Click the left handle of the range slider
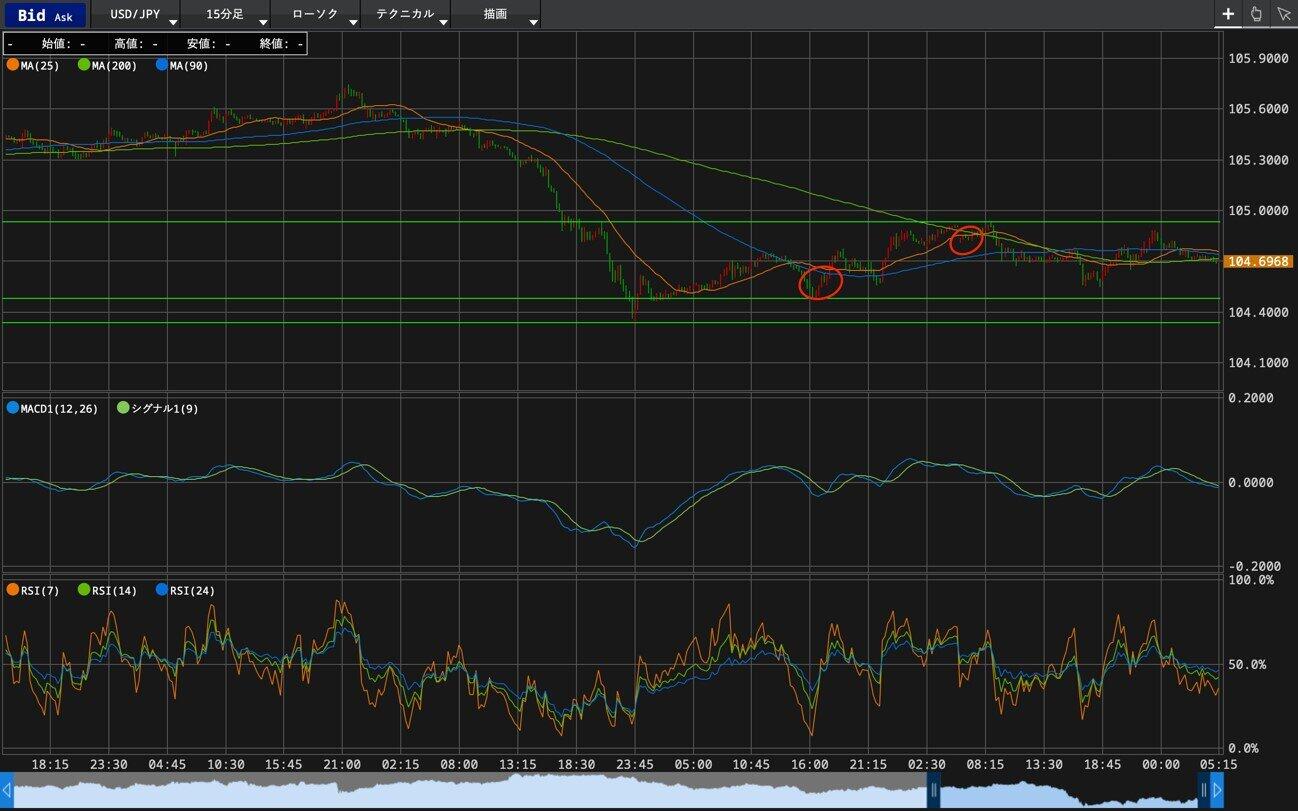 [x=933, y=791]
